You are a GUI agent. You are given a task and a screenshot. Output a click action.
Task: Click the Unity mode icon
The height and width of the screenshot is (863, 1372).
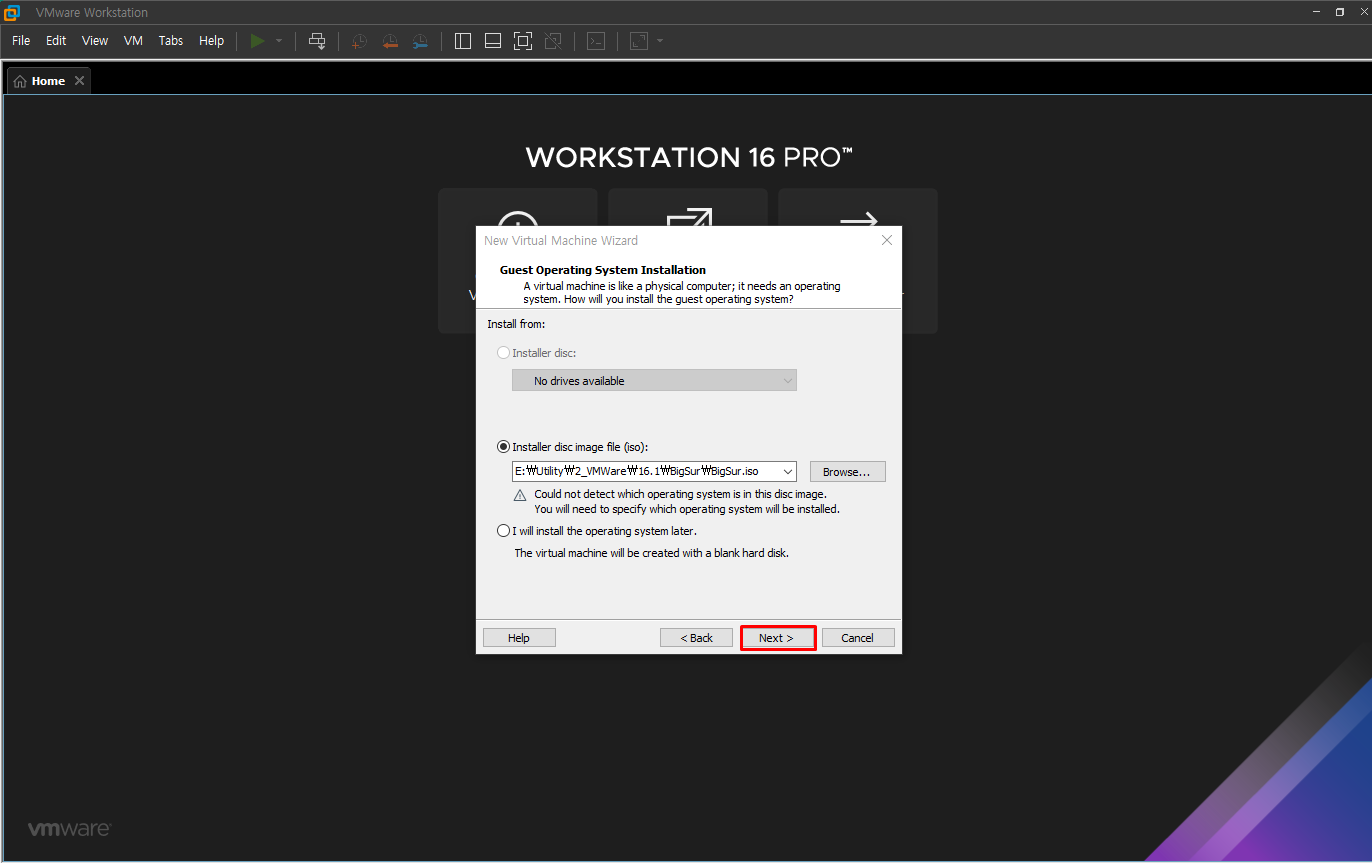tap(552, 41)
